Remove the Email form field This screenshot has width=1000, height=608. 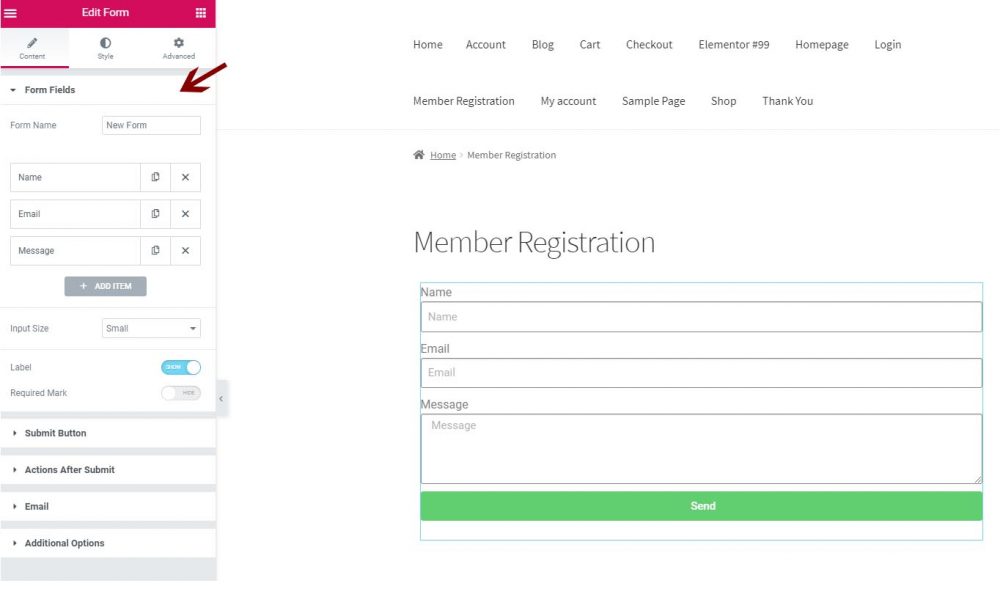click(x=185, y=214)
